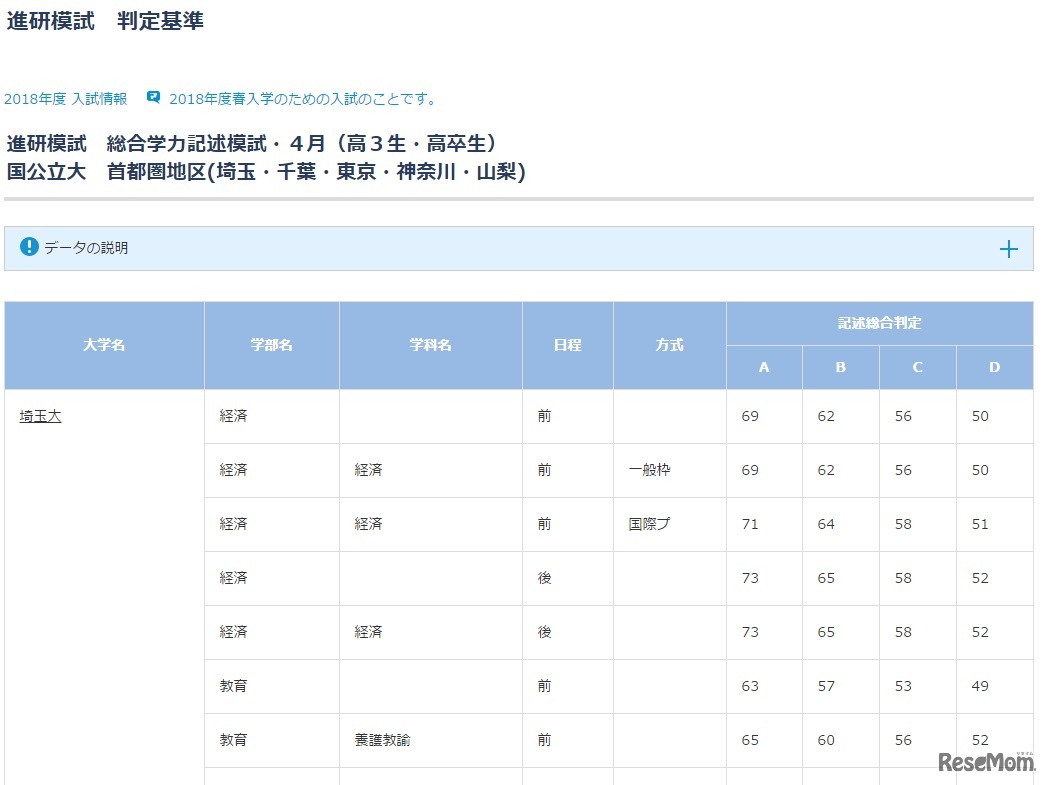The height and width of the screenshot is (785, 1049).
Task: Click the B grade column header
Action: pyautogui.click(x=840, y=367)
